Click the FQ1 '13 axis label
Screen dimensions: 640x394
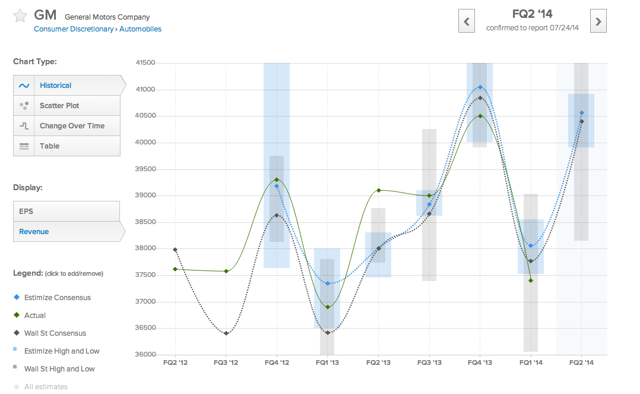point(327,363)
